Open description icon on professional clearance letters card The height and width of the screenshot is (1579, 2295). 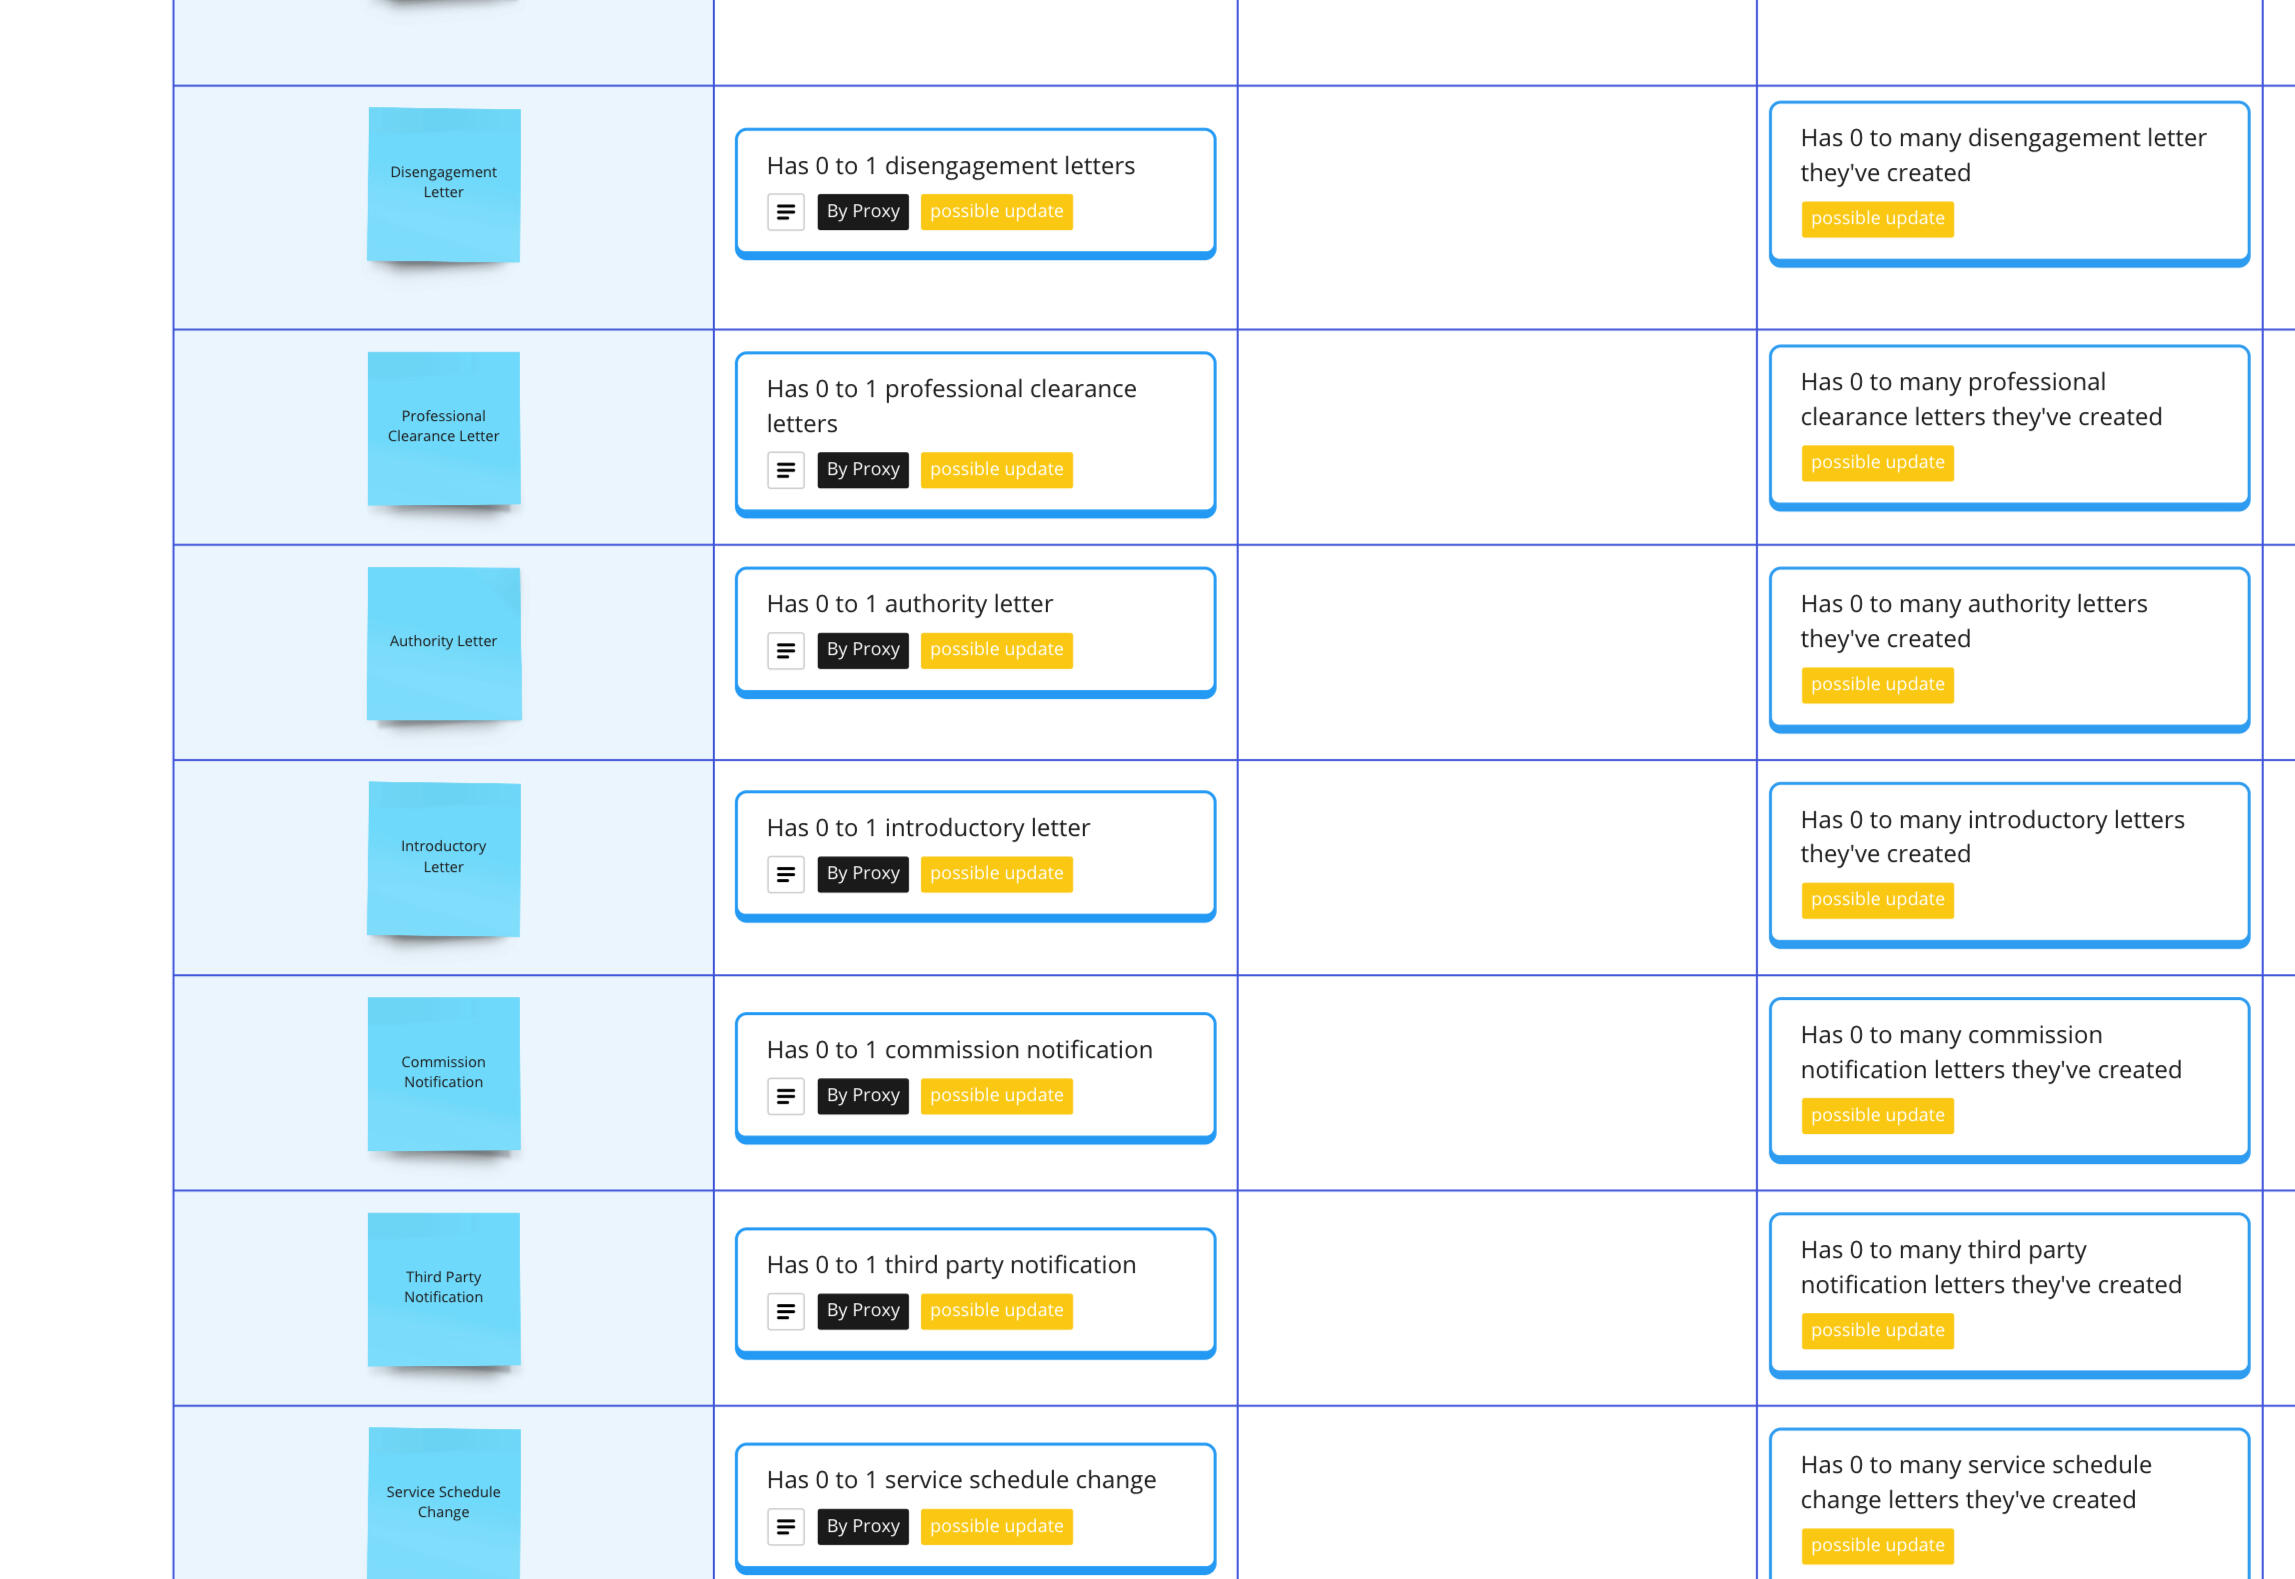click(x=785, y=470)
